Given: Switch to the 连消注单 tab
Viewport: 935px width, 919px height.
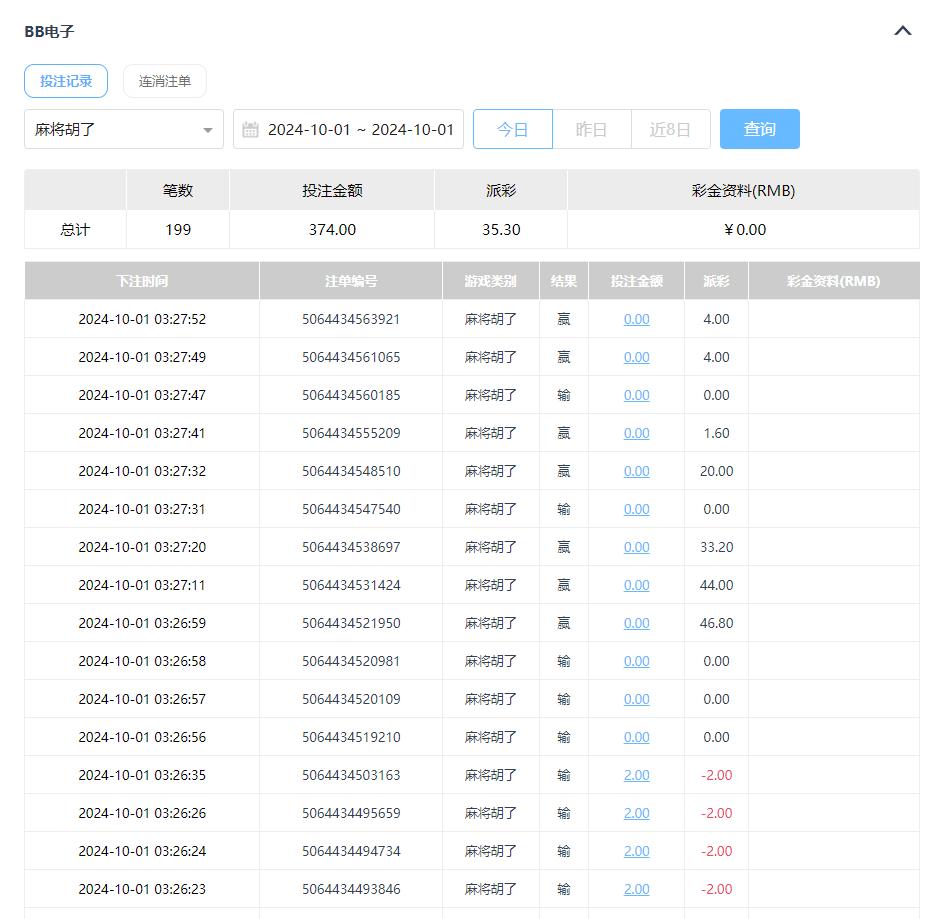Looking at the screenshot, I should click(165, 81).
